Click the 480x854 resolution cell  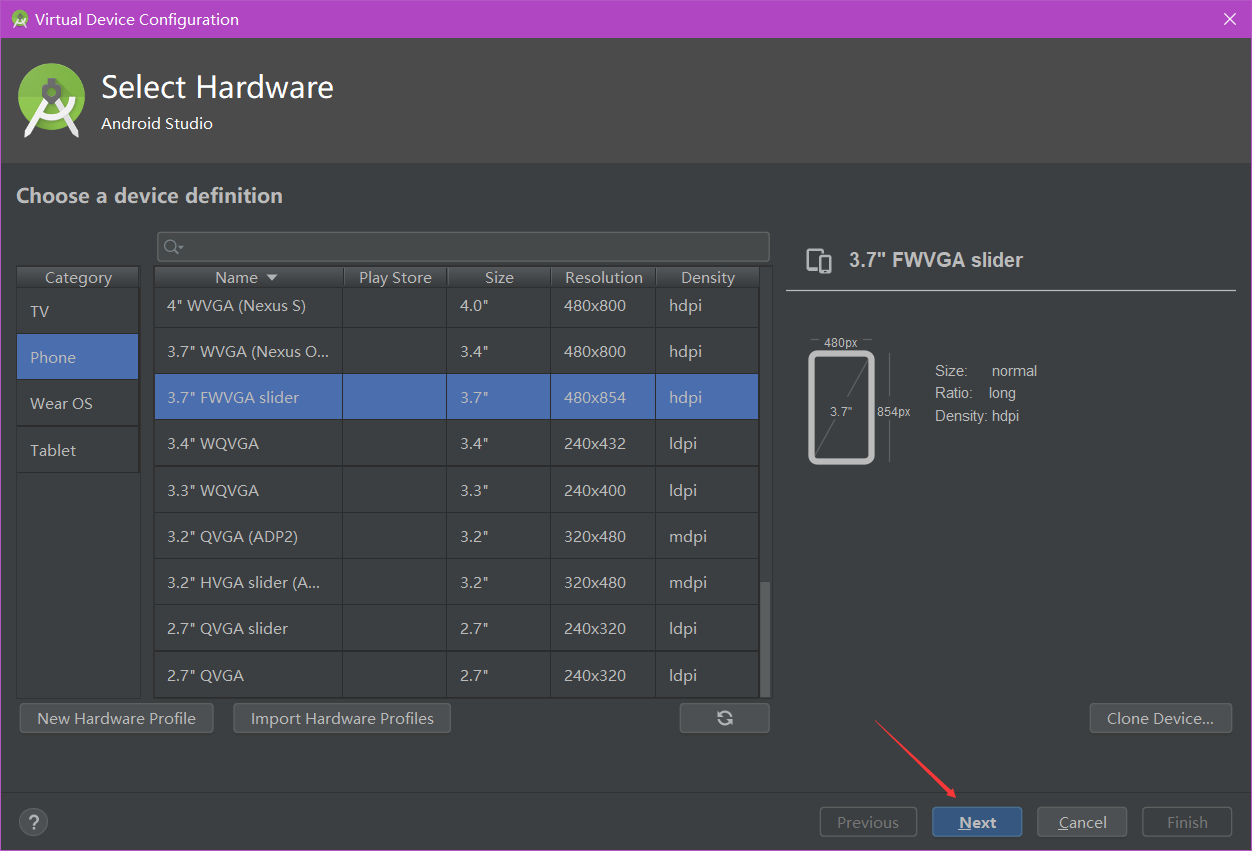tap(604, 397)
